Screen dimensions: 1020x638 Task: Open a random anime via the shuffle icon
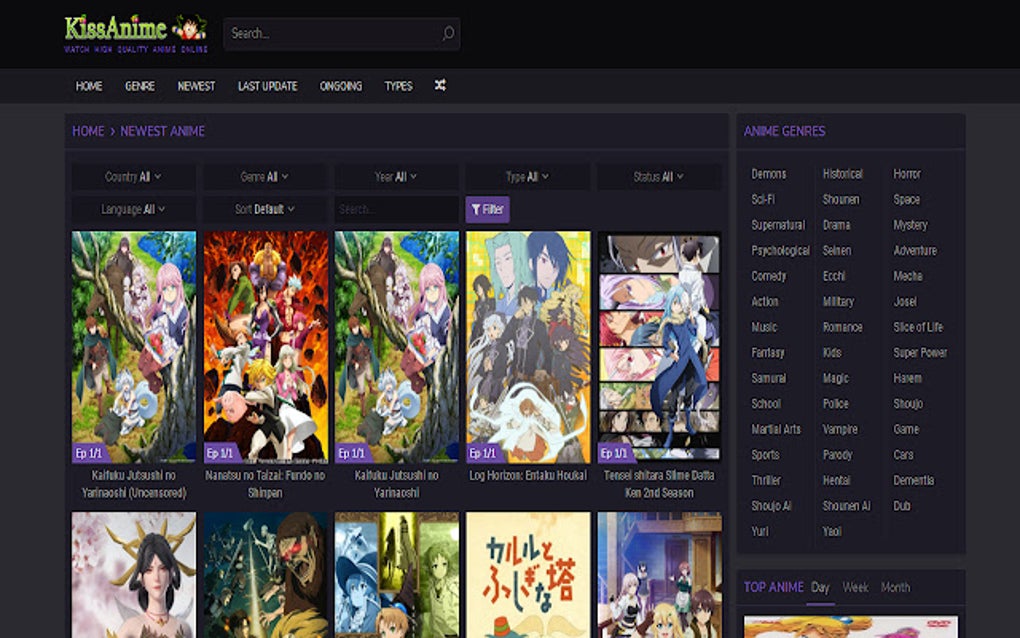(440, 86)
